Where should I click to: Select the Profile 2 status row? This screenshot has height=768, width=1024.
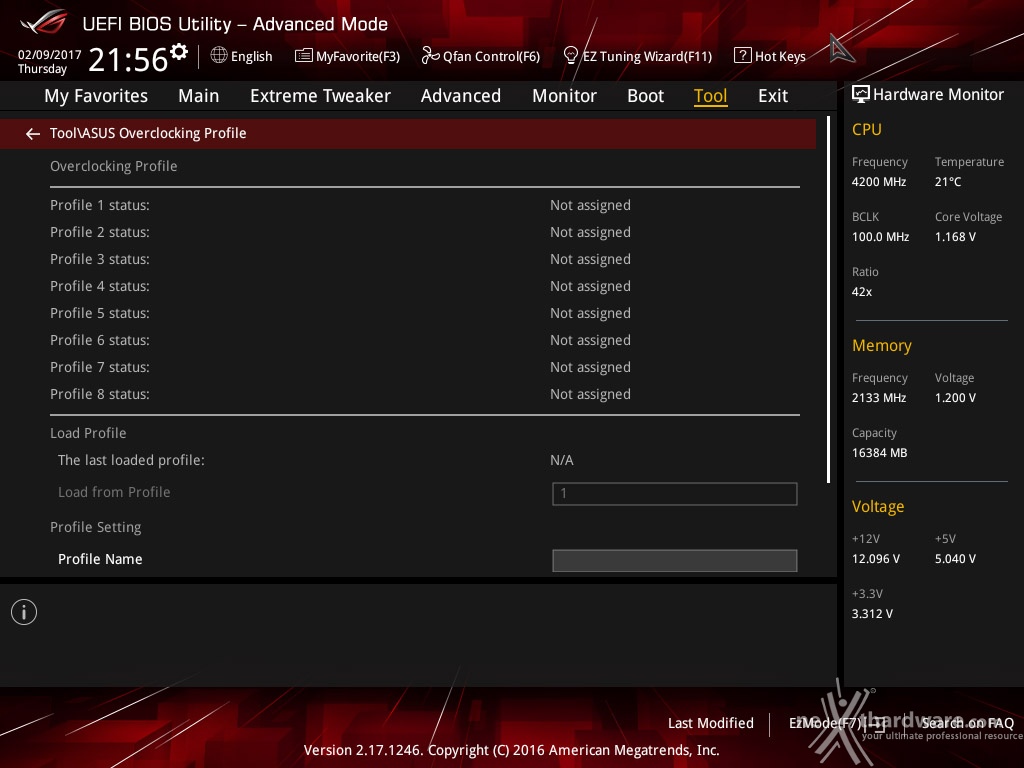tap(424, 232)
